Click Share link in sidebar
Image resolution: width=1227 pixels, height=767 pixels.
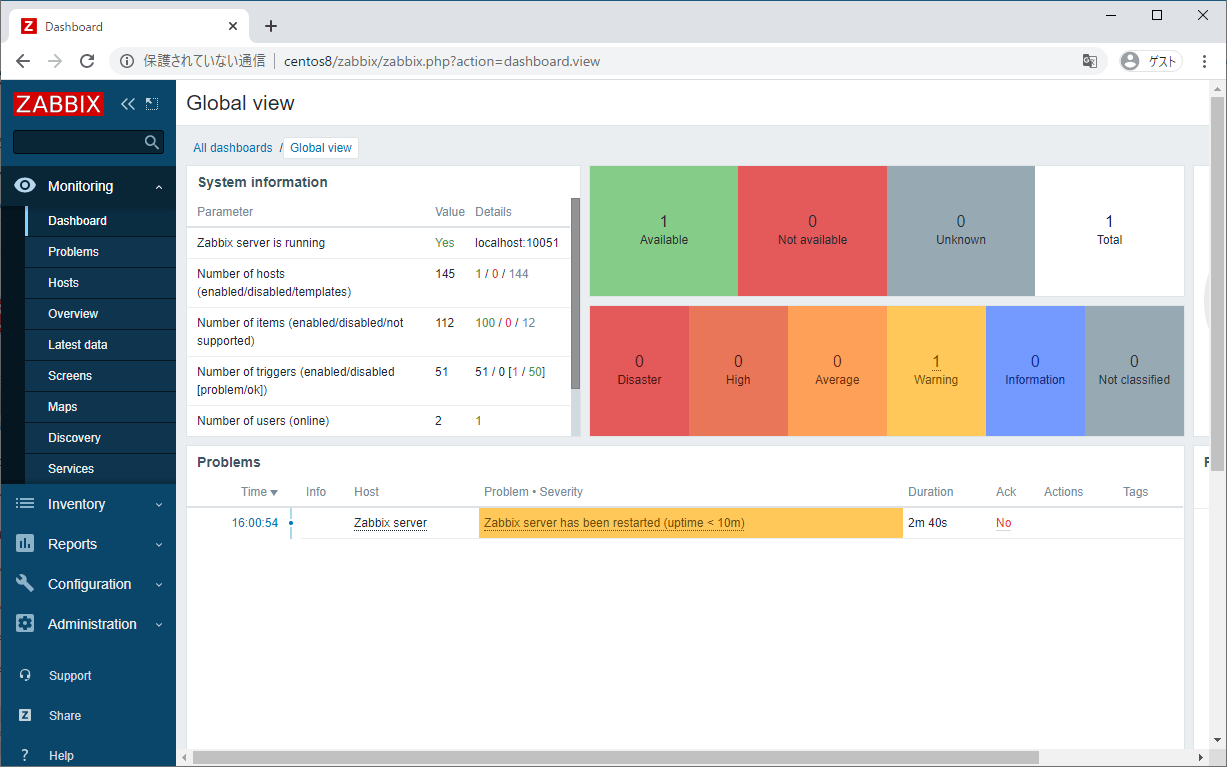click(x=65, y=716)
